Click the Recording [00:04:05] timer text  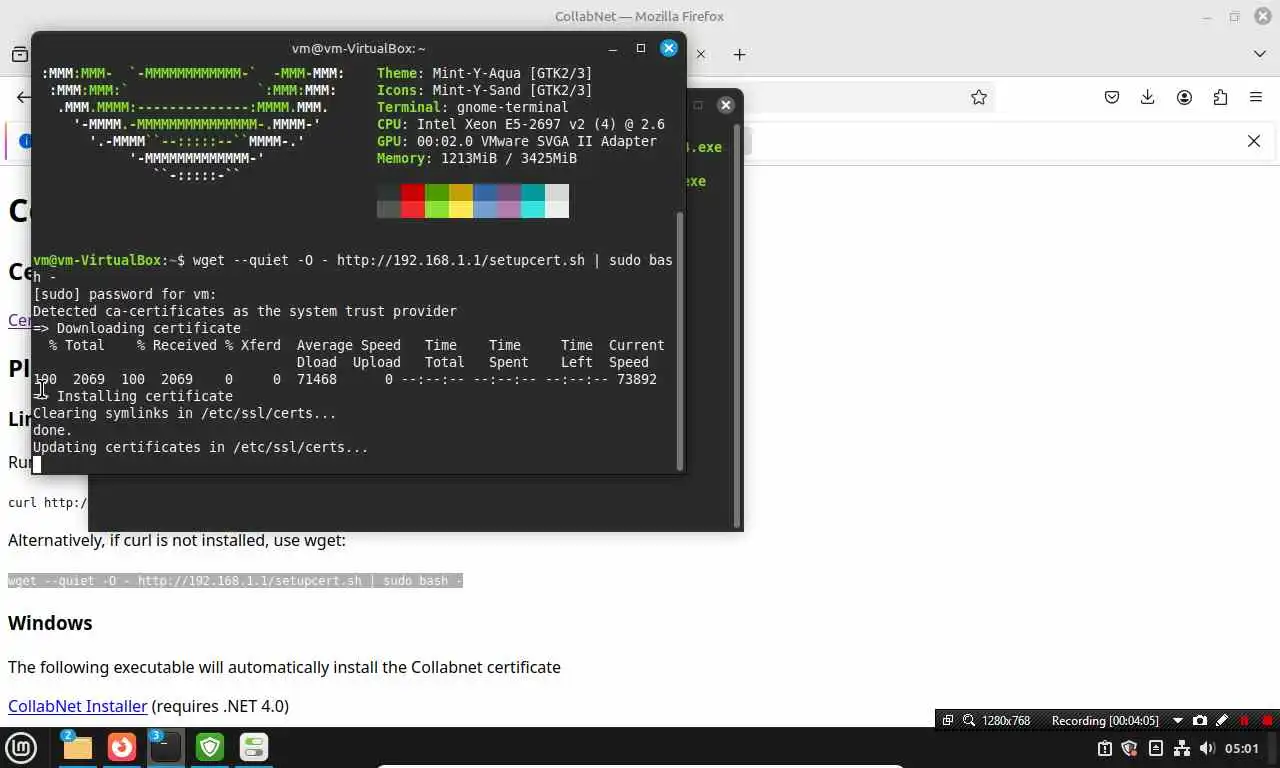[x=1105, y=720]
